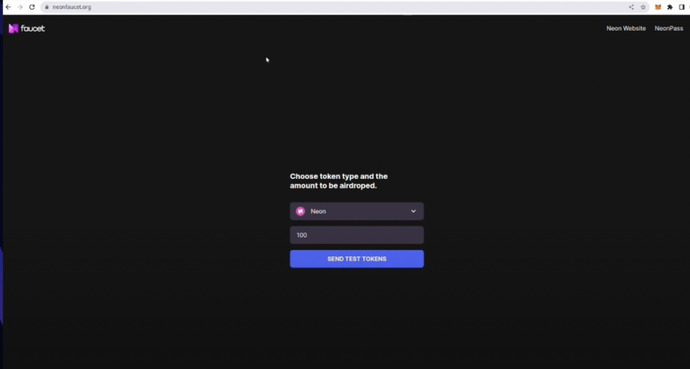The width and height of the screenshot is (690, 369).
Task: Click the 'Choose token type' heading text
Action: tap(338, 181)
